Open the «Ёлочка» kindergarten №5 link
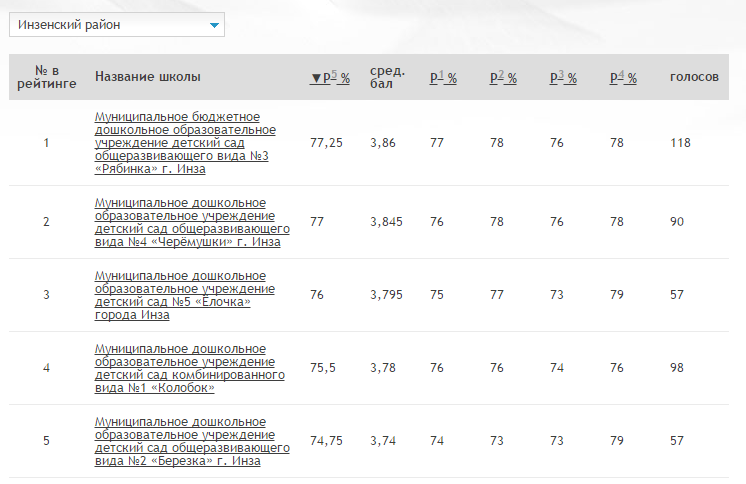 tap(185, 295)
